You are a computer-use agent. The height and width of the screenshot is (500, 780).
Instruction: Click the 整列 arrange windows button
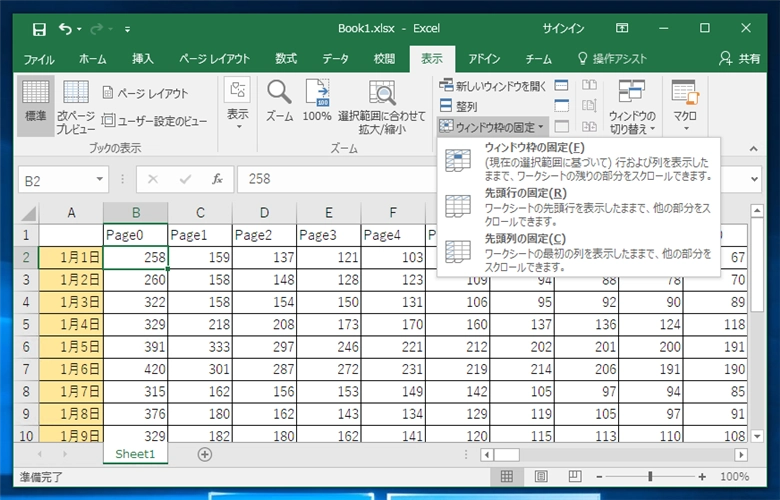pos(459,106)
